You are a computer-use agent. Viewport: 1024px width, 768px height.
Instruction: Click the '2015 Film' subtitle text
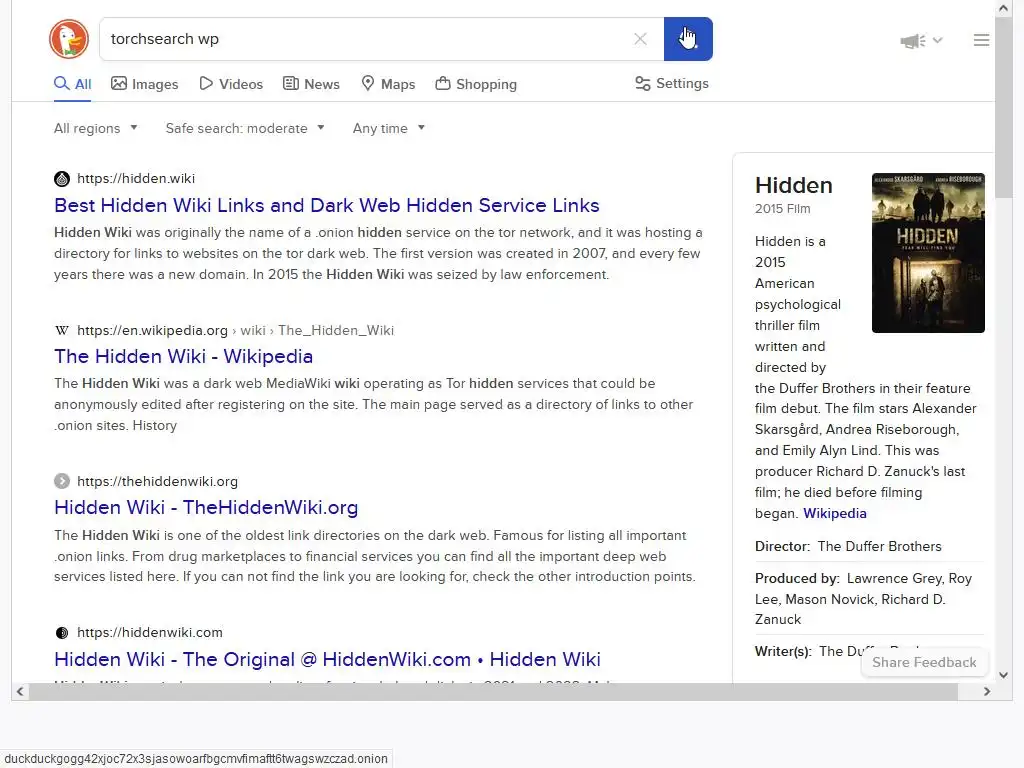pos(782,209)
